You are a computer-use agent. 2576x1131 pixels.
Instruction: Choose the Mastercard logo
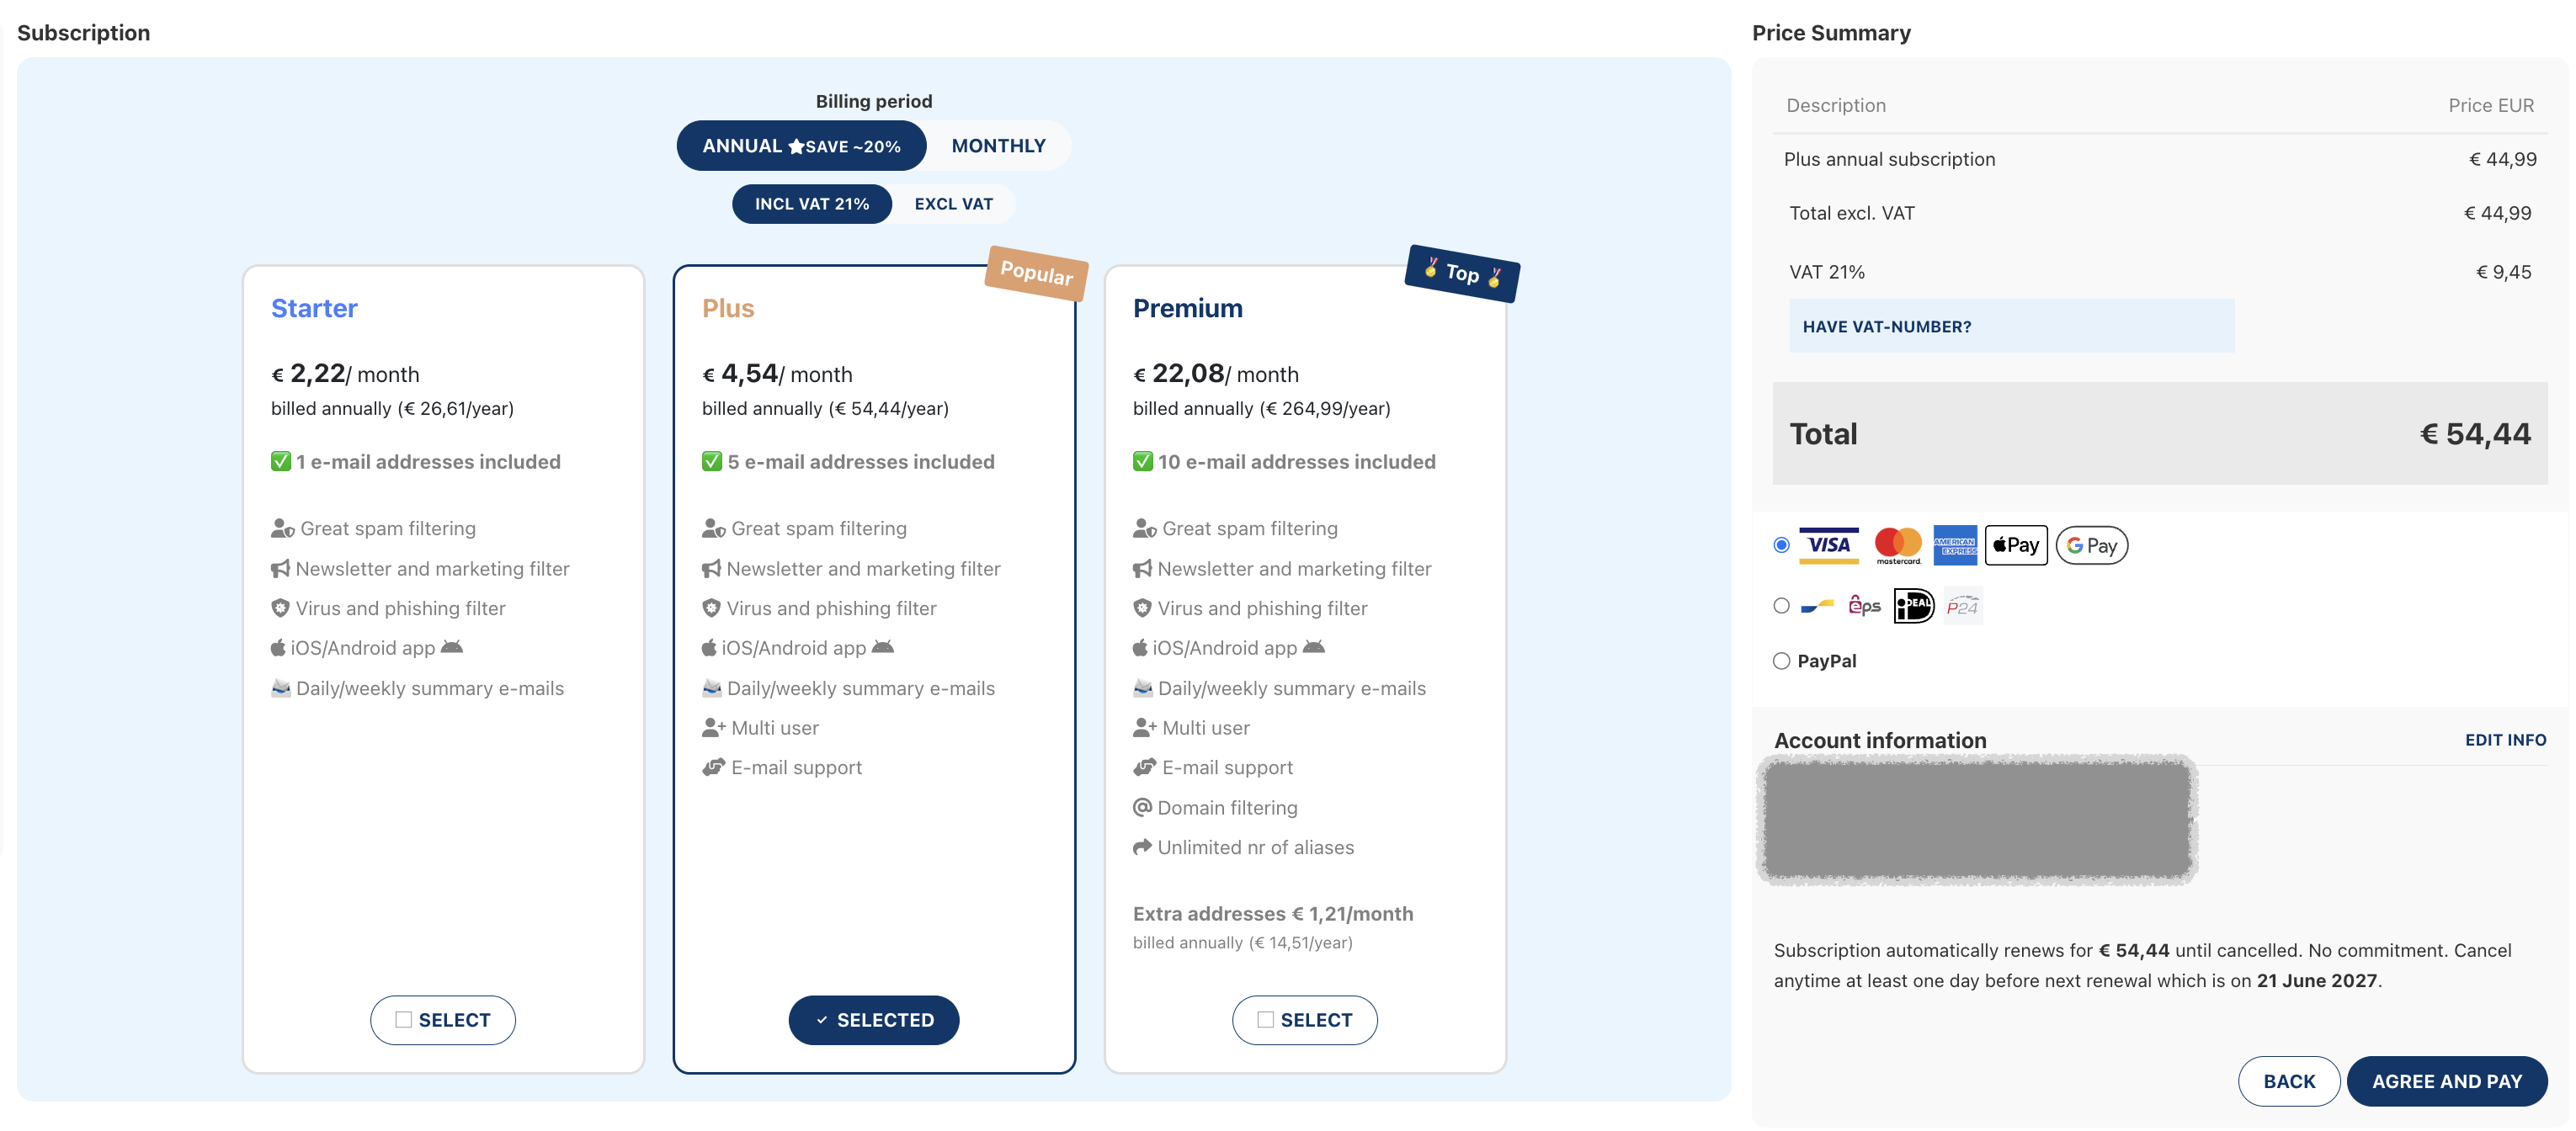(1897, 545)
